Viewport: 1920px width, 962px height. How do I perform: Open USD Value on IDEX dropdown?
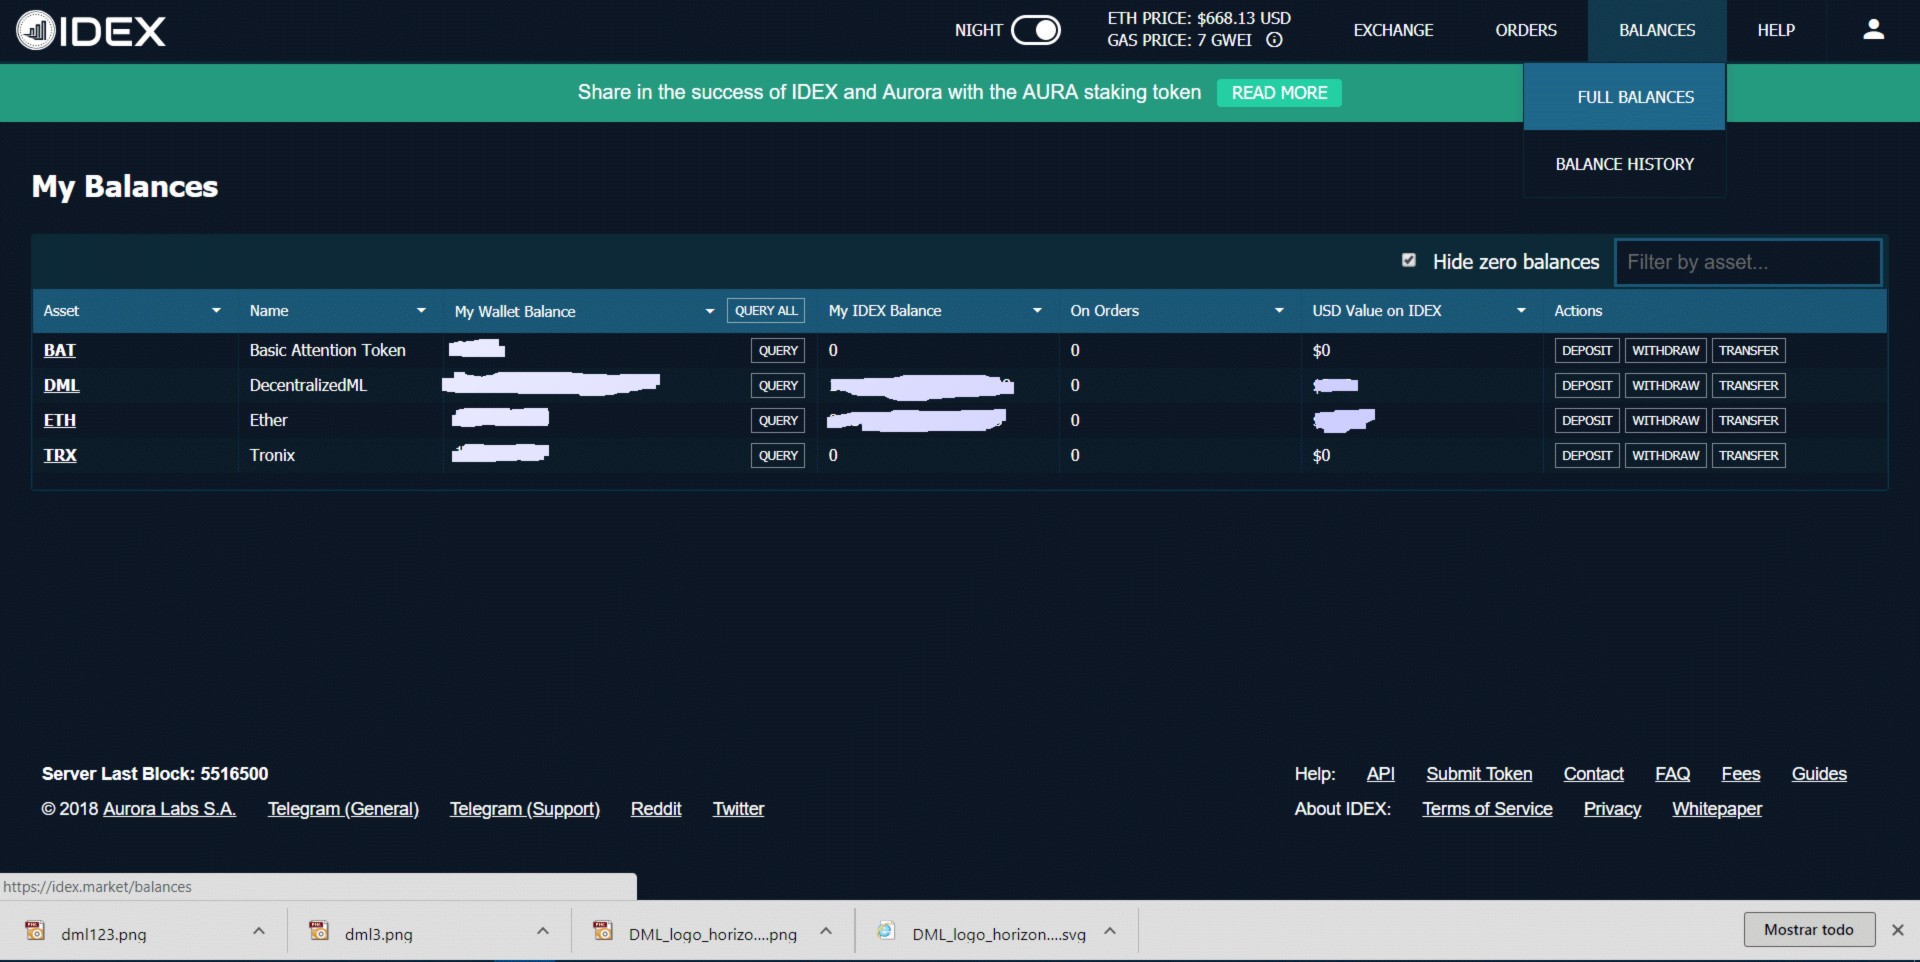(x=1521, y=311)
